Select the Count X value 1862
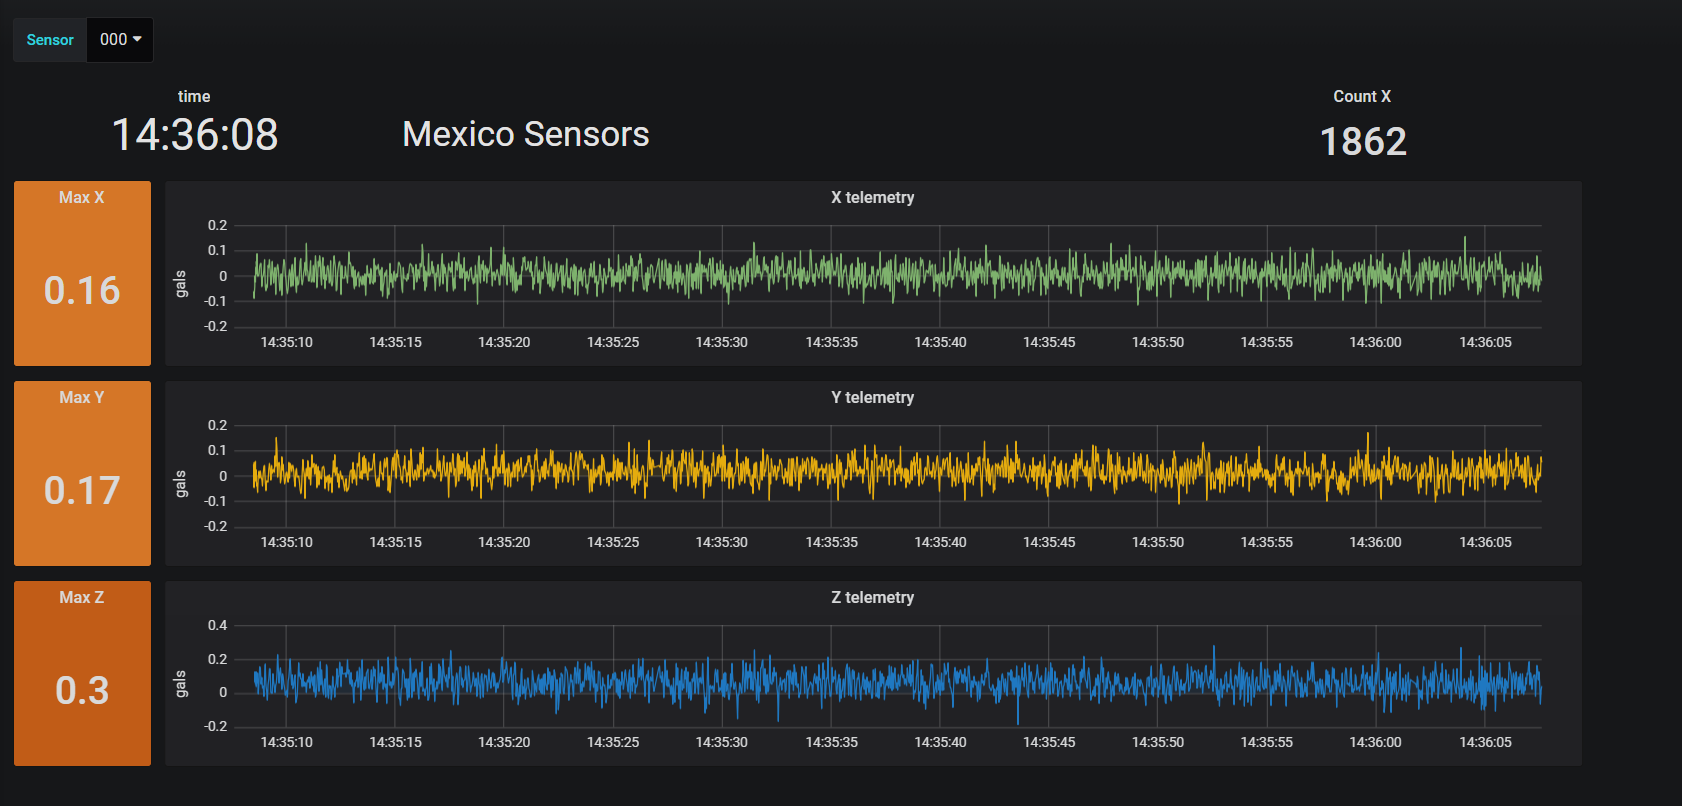 coord(1363,141)
